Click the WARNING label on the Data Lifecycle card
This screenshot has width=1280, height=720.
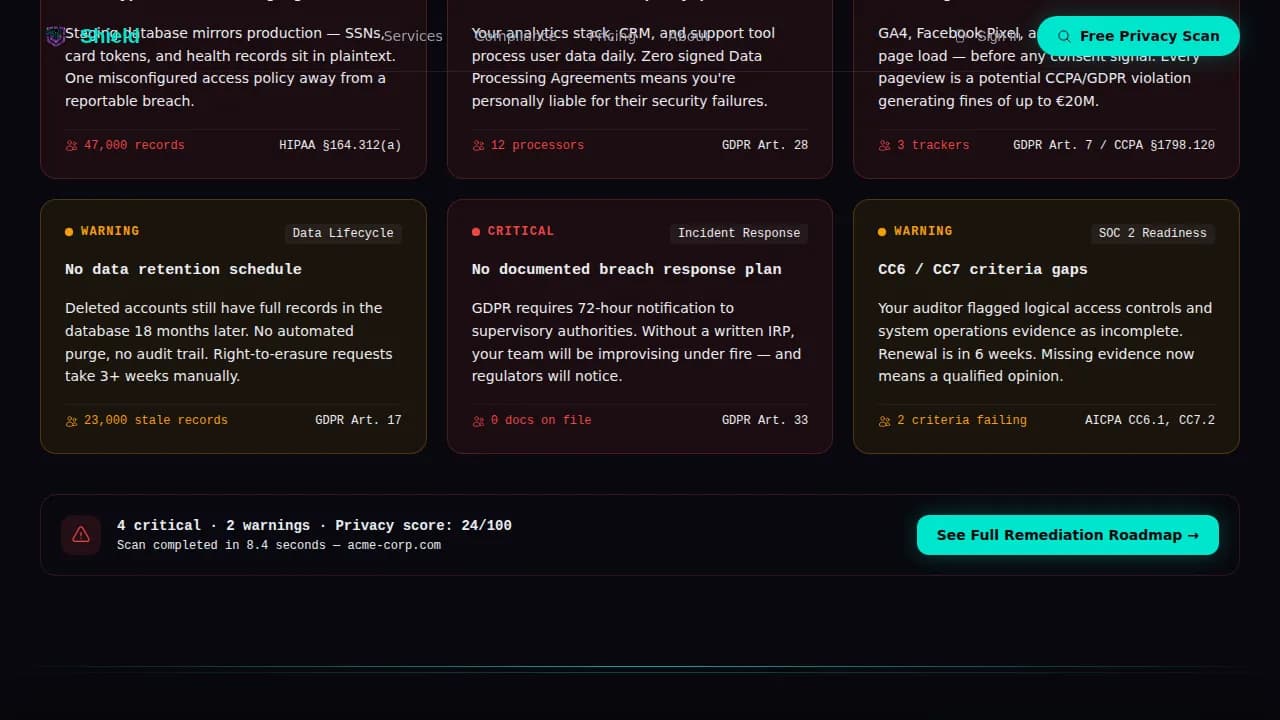(110, 231)
